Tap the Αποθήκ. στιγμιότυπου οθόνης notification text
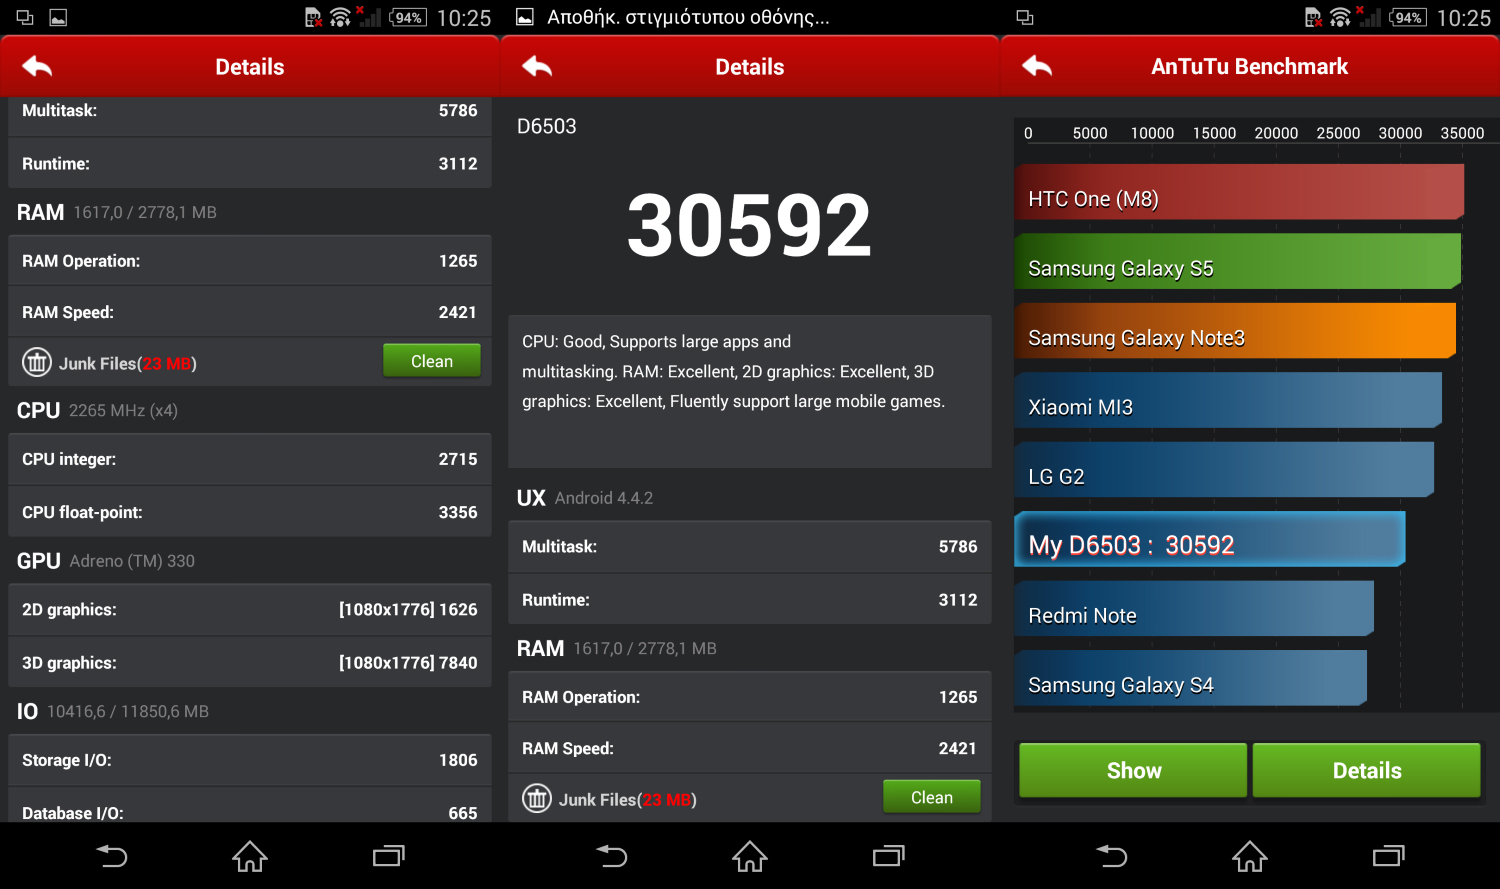This screenshot has height=889, width=1500. click(x=688, y=17)
